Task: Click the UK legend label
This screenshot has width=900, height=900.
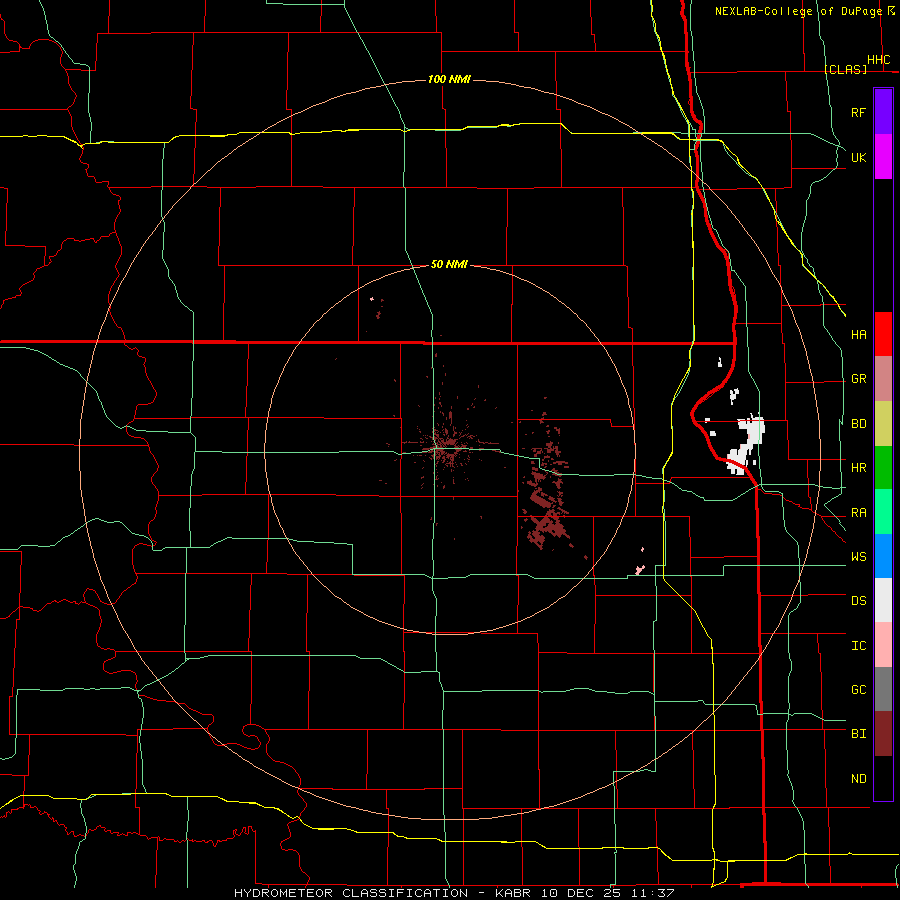Action: (859, 157)
